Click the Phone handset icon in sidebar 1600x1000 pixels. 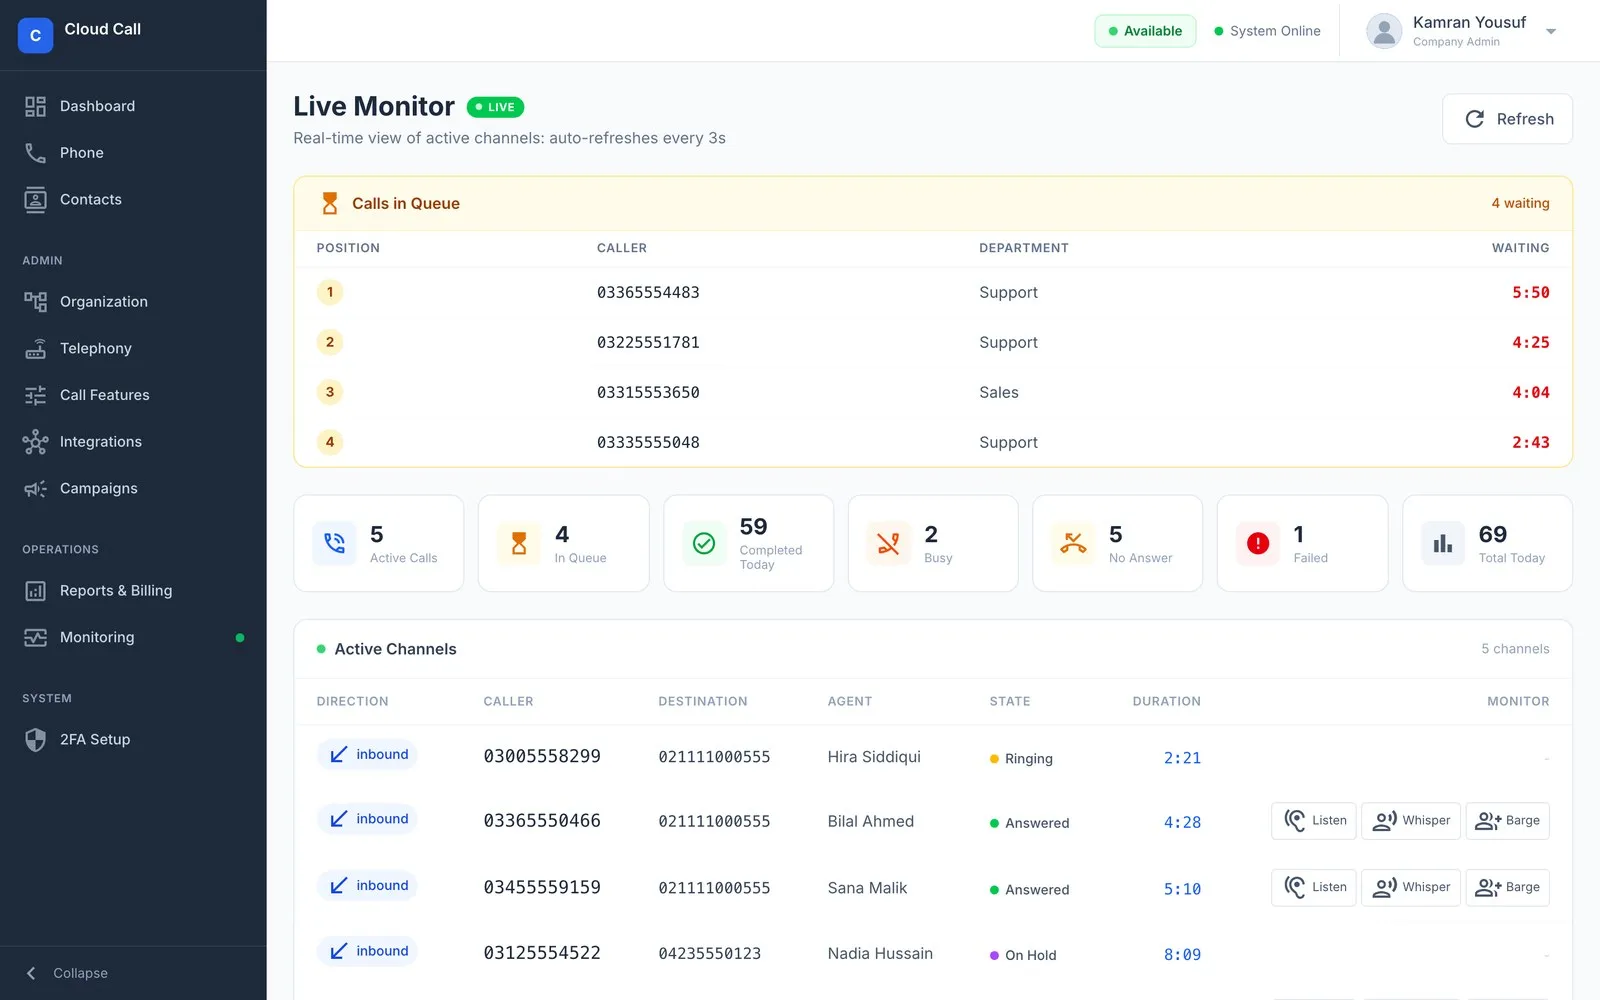(35, 153)
